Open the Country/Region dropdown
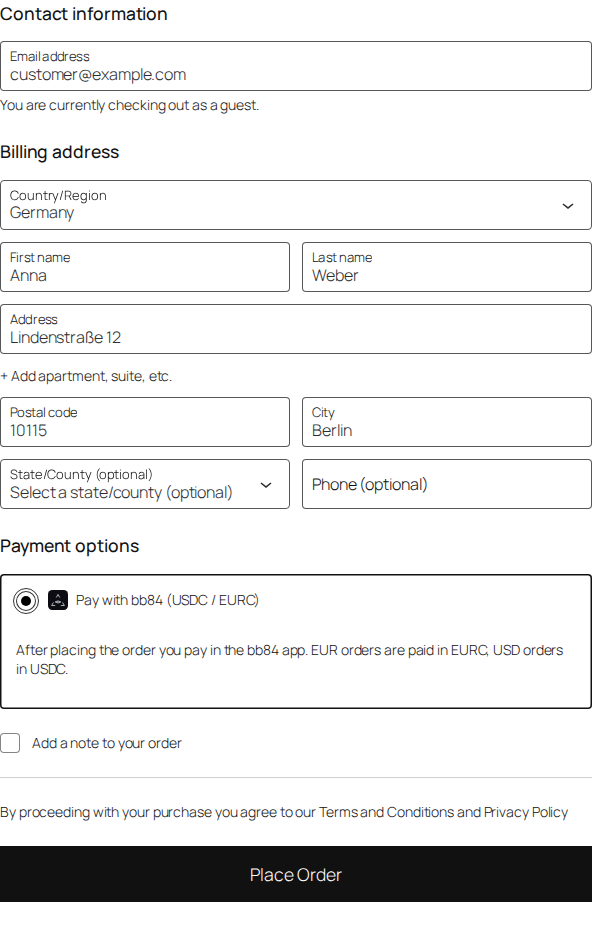 point(296,205)
